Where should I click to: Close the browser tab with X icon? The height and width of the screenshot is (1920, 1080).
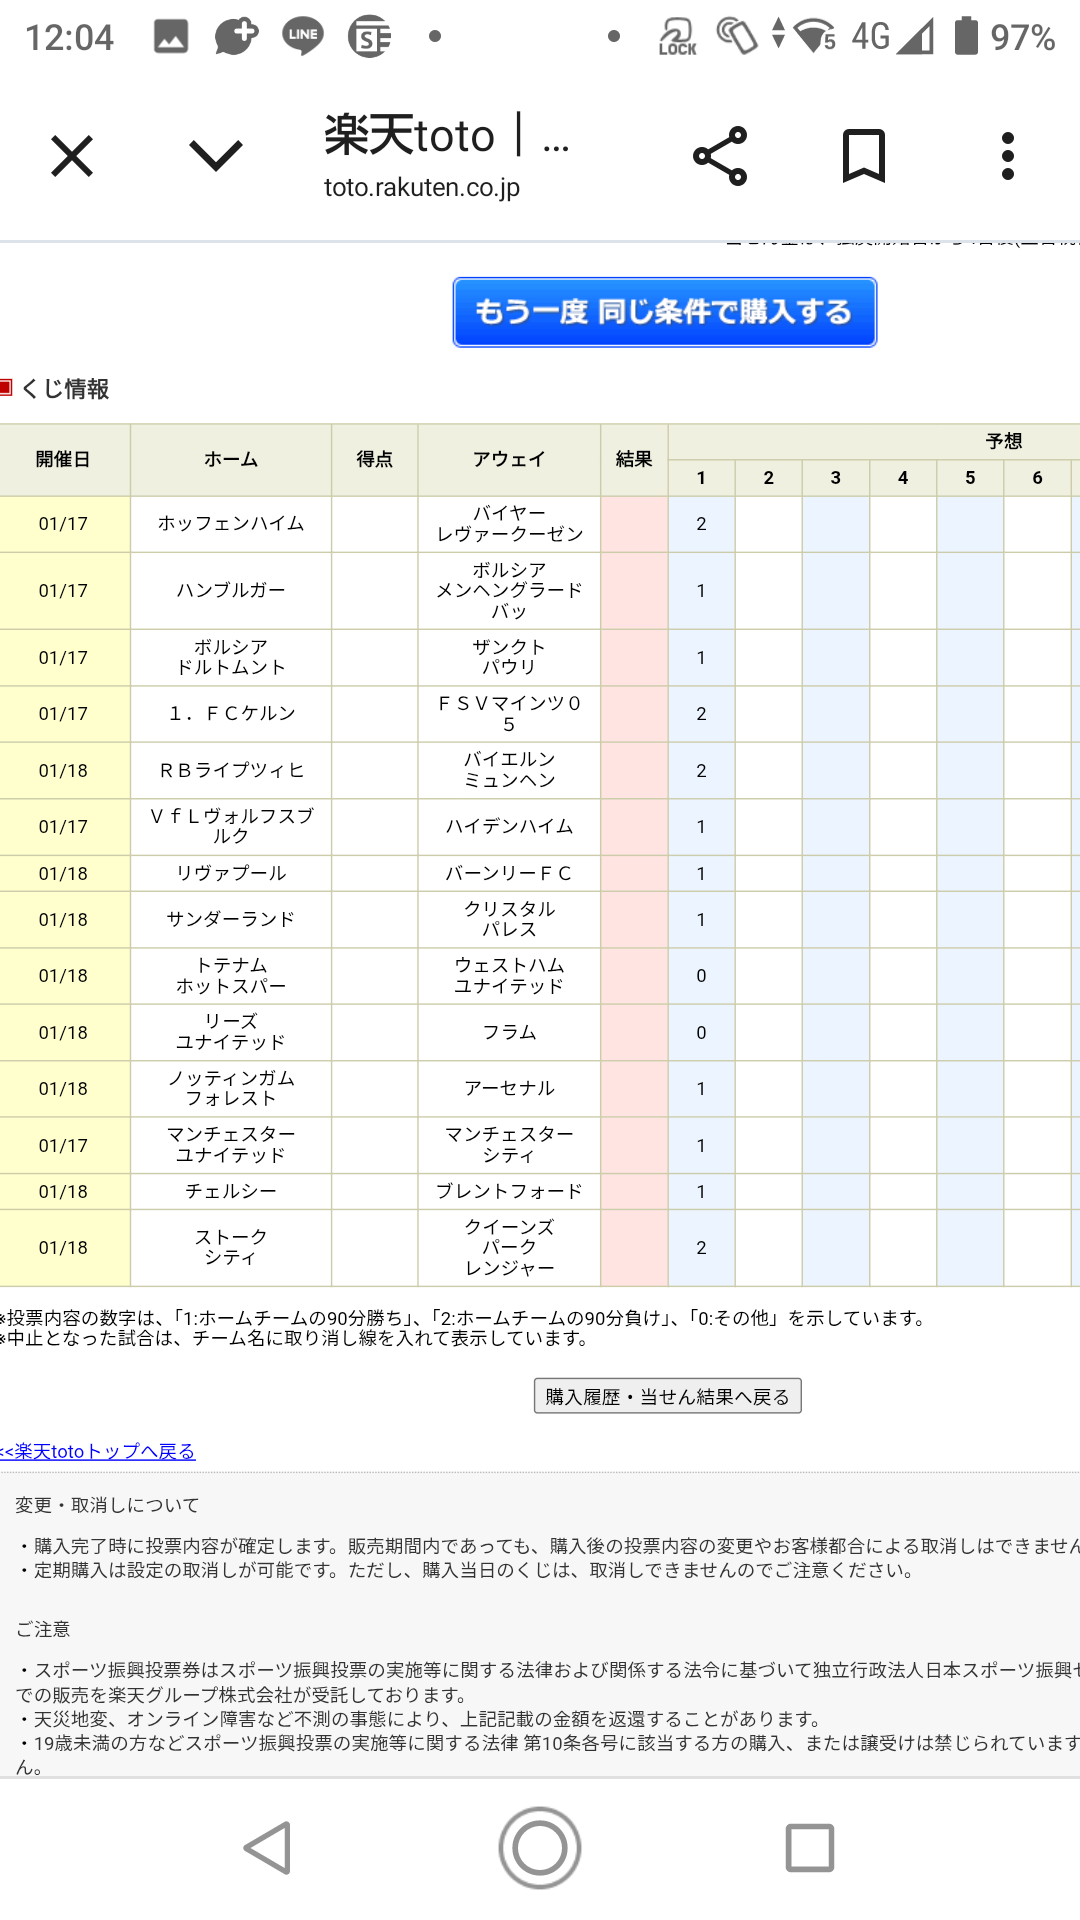[72, 156]
